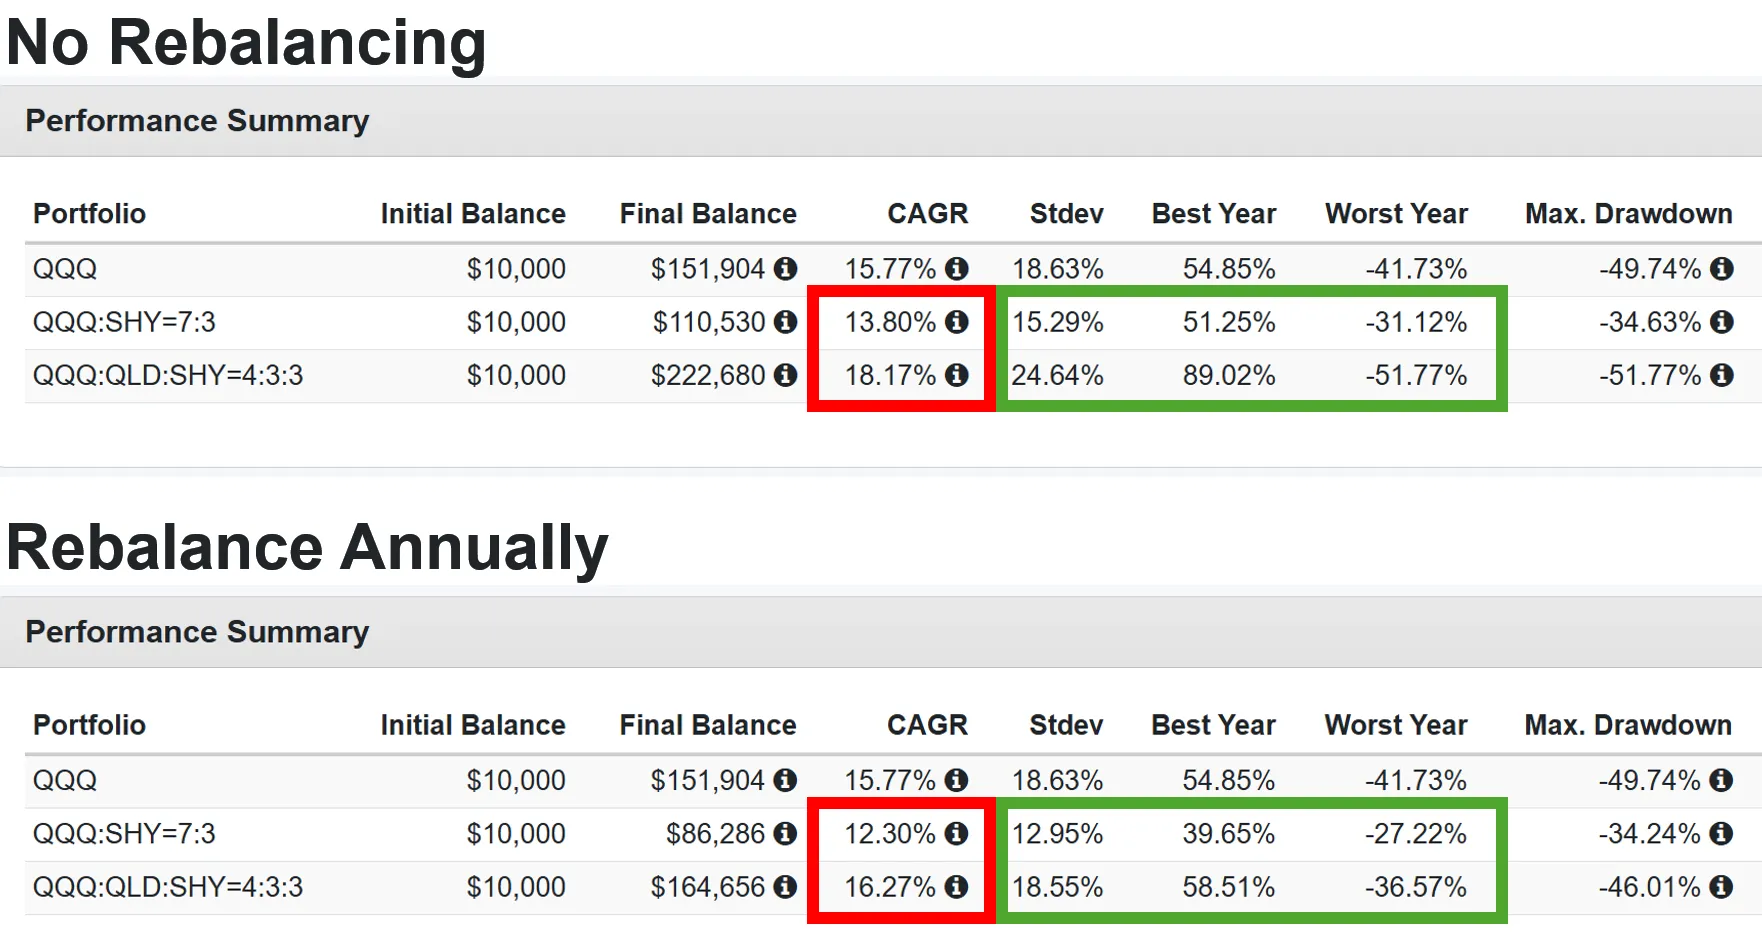Image resolution: width=1762 pixels, height=943 pixels.
Task: Click Performance Summary heading under No Rebalancing
Action: [x=197, y=120]
